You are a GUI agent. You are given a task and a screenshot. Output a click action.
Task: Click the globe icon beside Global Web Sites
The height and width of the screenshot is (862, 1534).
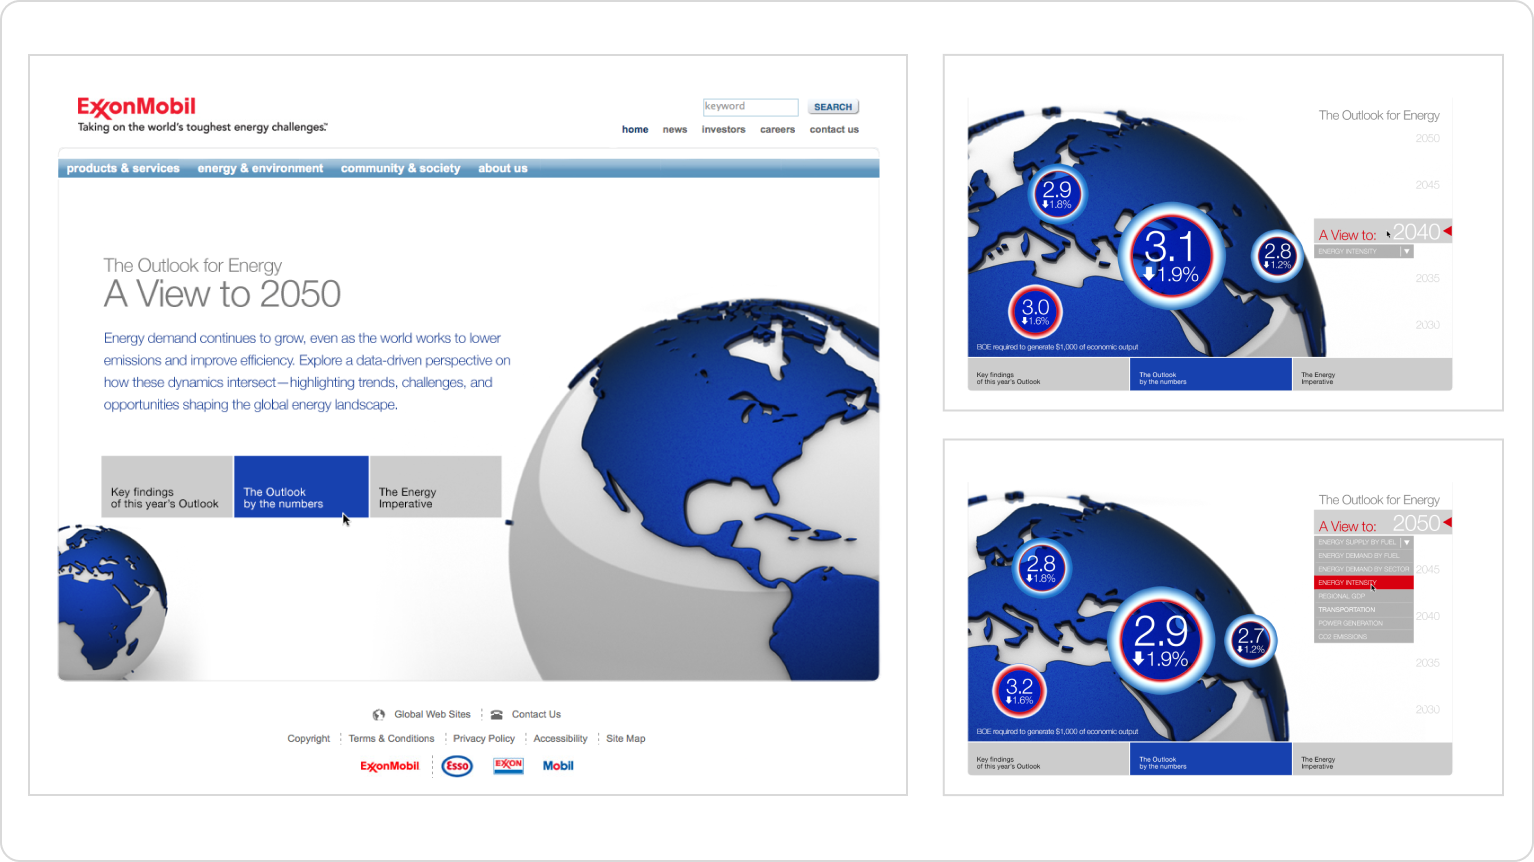379,715
